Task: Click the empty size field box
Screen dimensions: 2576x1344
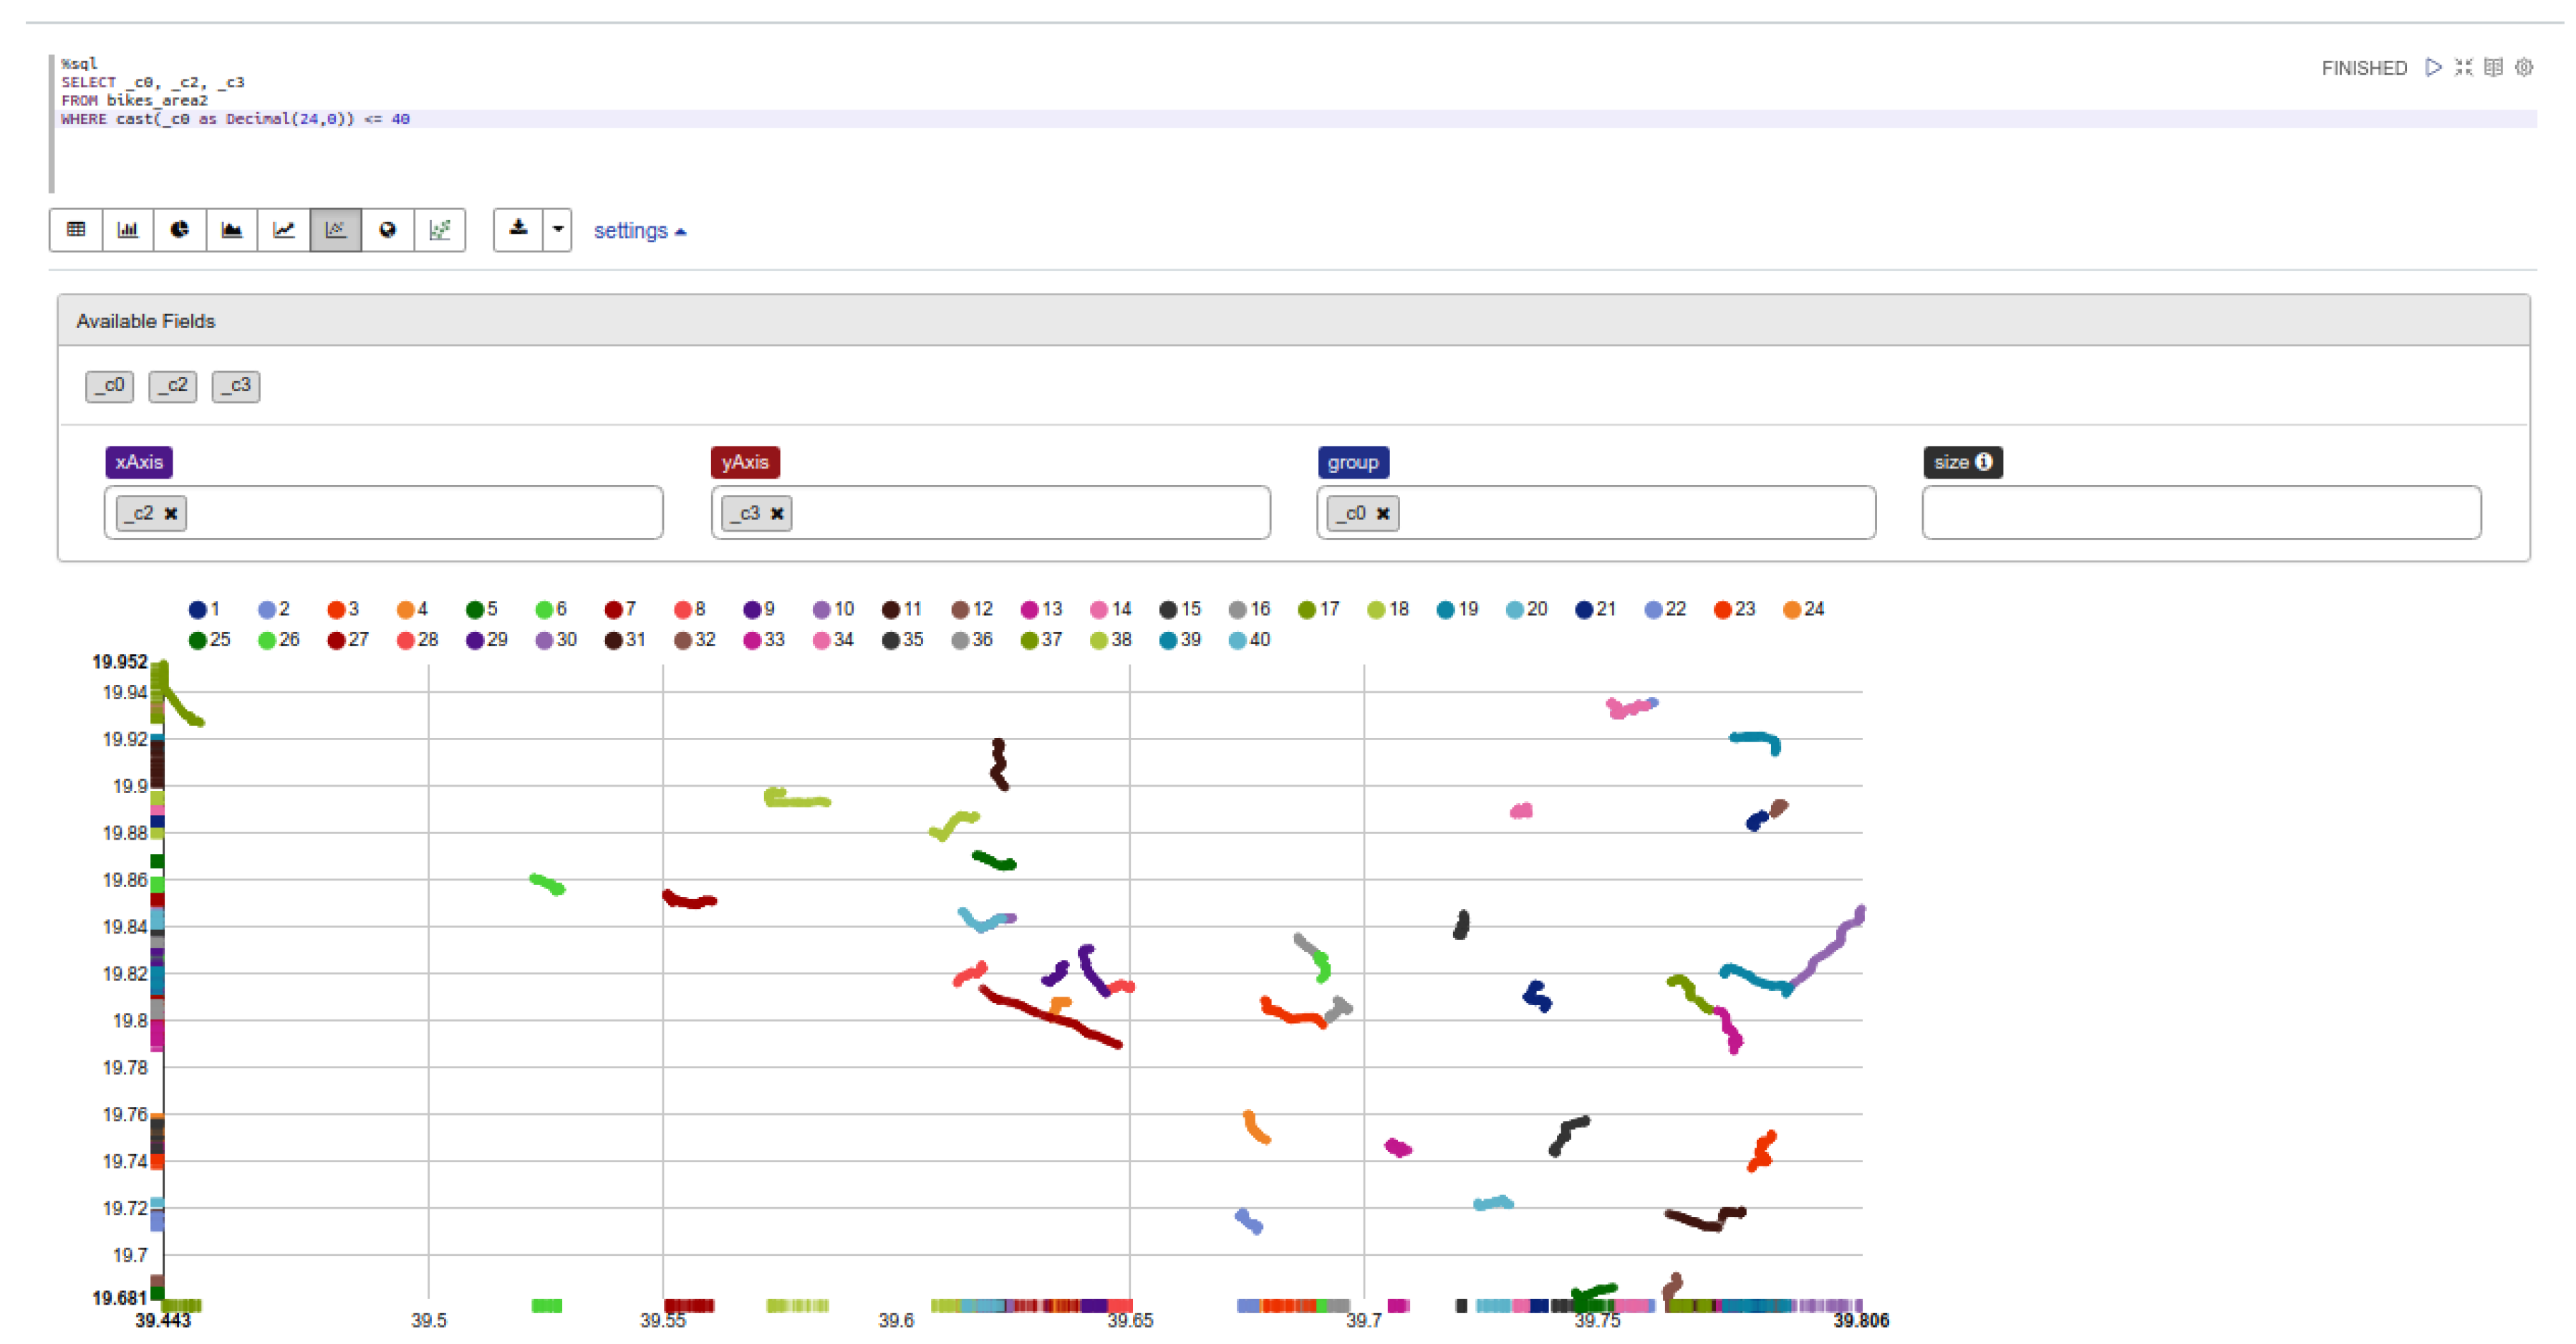Action: [x=2200, y=513]
